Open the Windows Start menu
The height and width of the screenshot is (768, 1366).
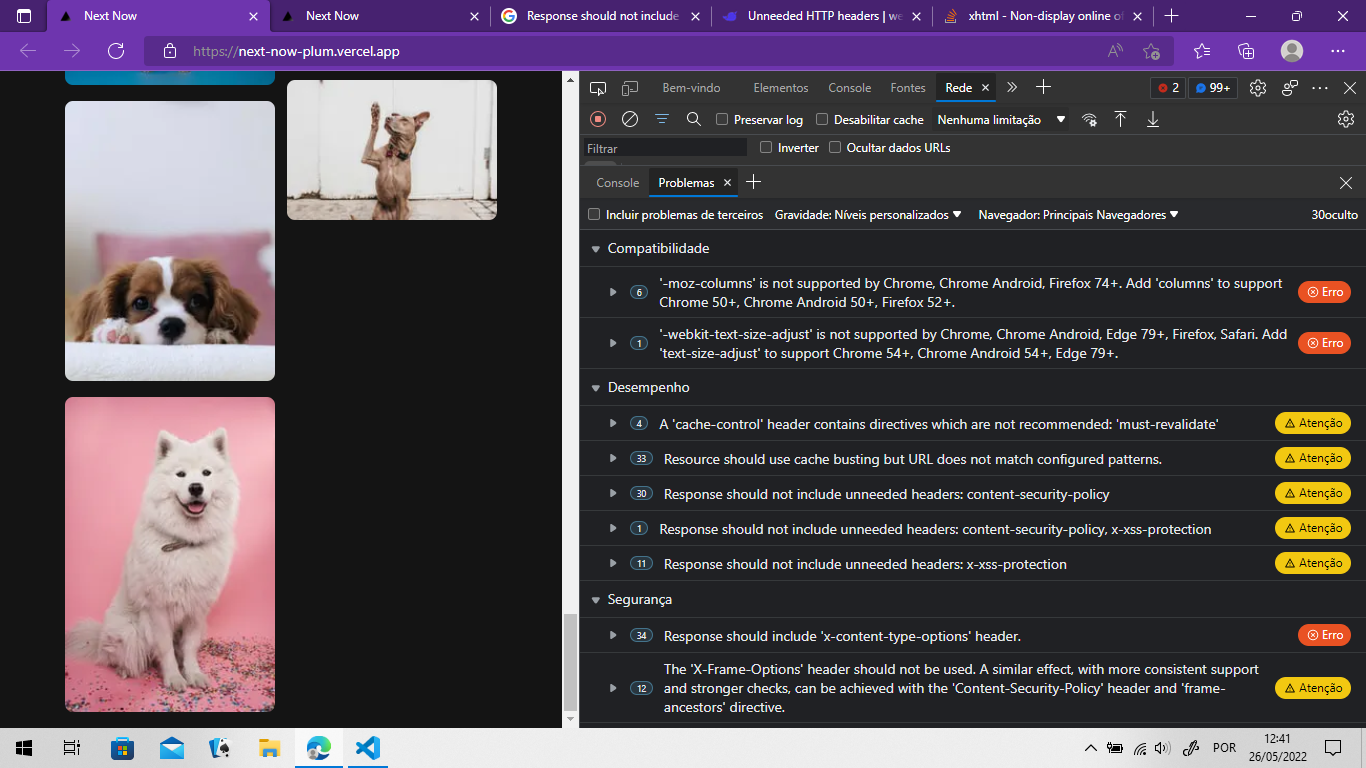pos(24,748)
